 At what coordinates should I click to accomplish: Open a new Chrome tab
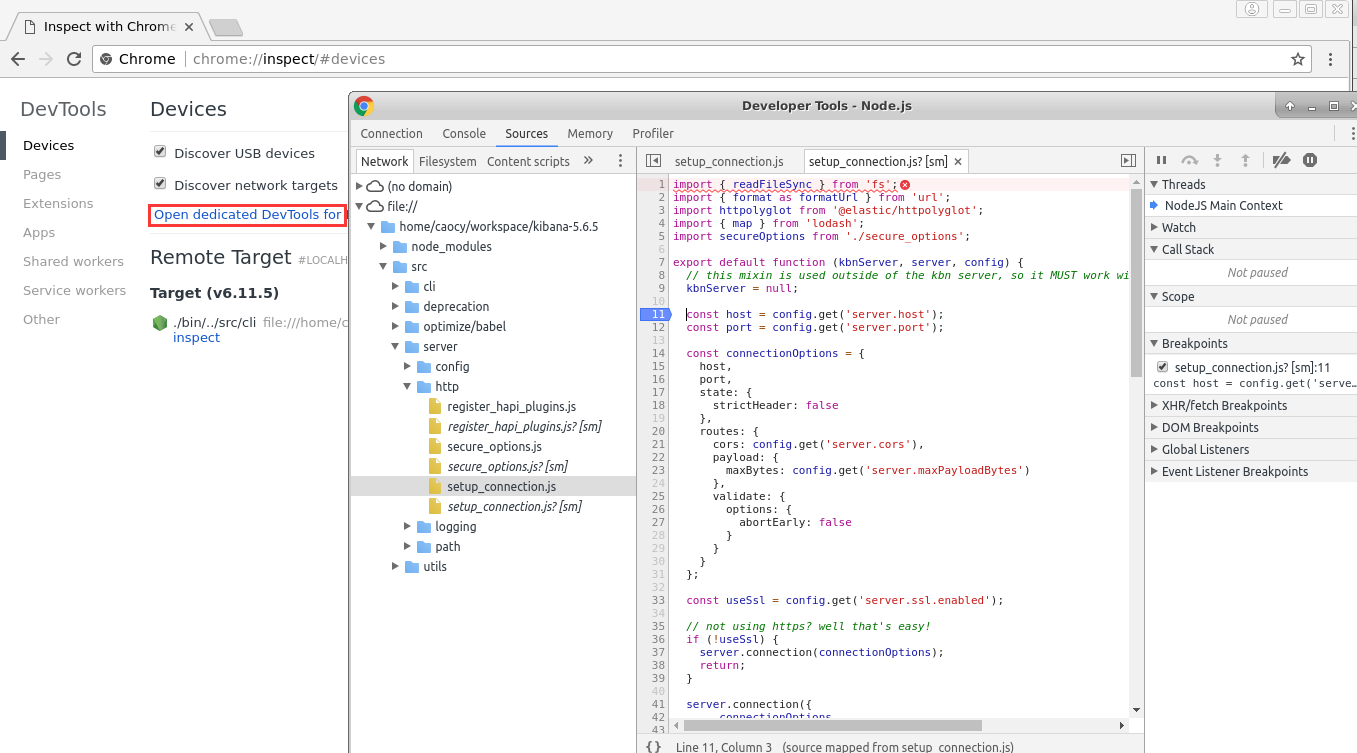[226, 27]
